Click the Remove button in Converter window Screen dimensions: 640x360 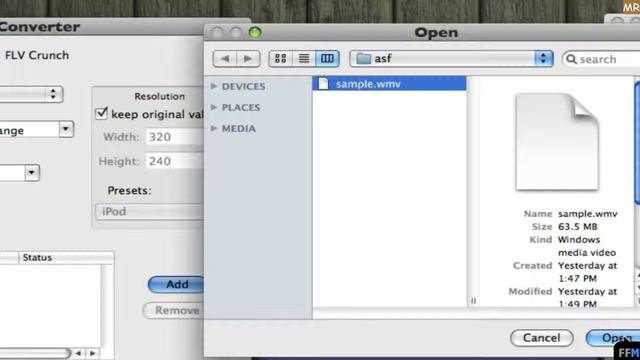[173, 310]
